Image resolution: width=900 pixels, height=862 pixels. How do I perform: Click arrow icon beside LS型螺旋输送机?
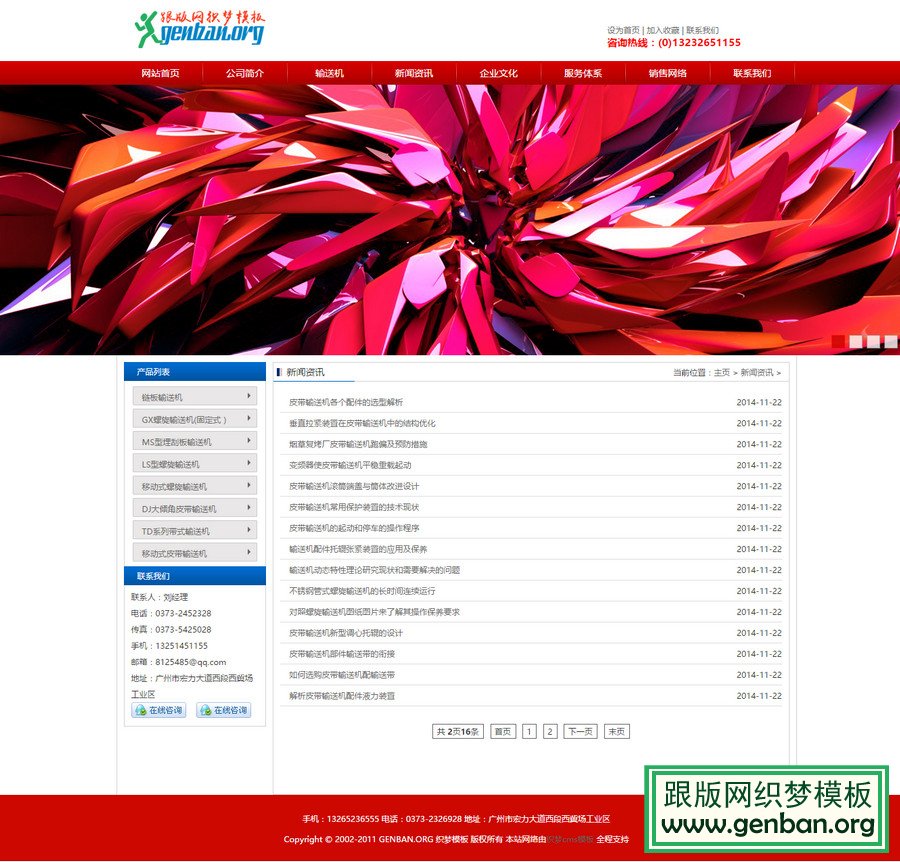[x=248, y=464]
